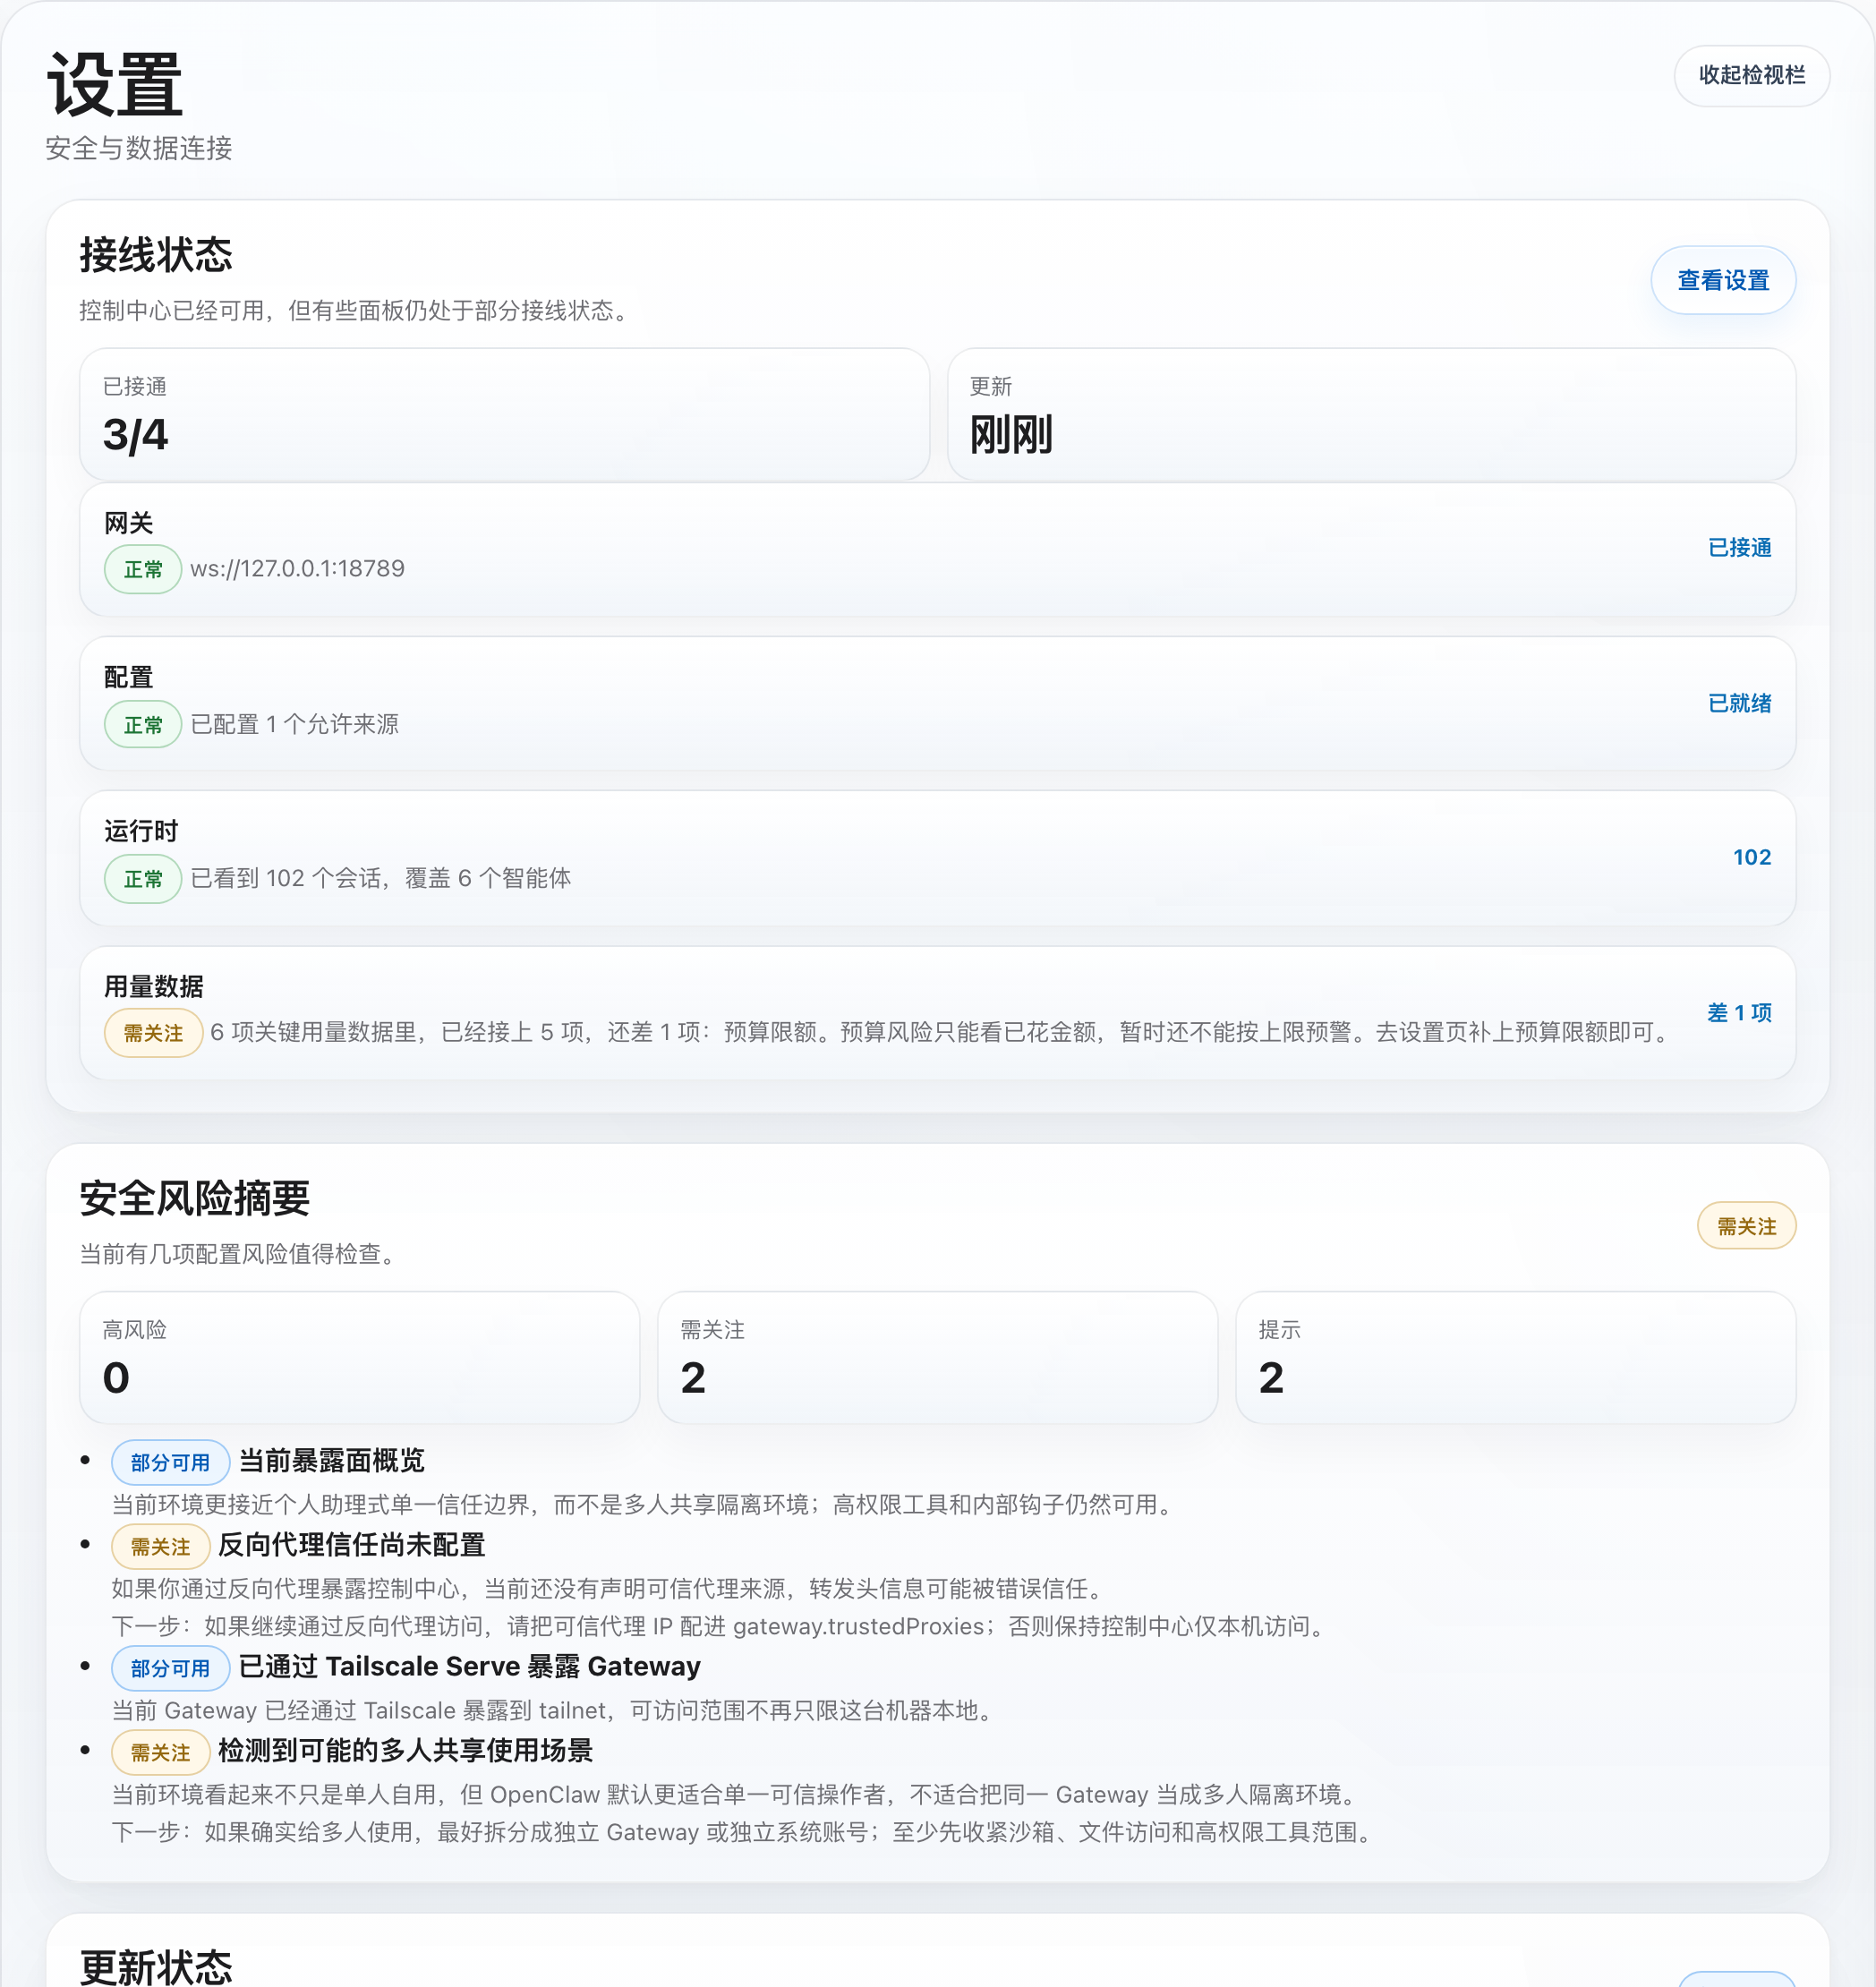The image size is (1876, 1987).
Task: Click the 需关注 badge on 反向代理信任尚未配置
Action: (160, 1546)
